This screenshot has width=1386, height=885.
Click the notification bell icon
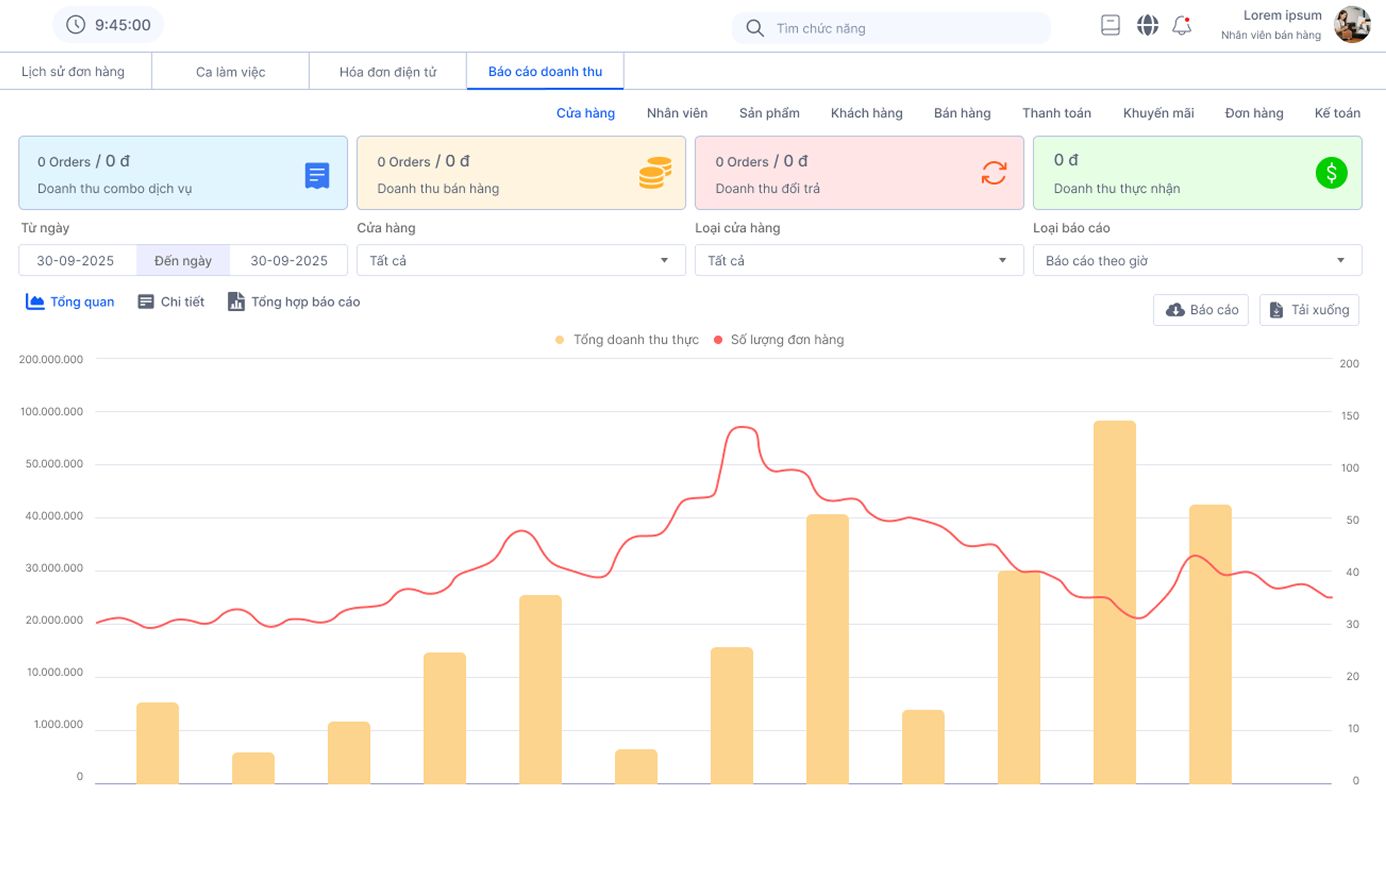point(1182,25)
